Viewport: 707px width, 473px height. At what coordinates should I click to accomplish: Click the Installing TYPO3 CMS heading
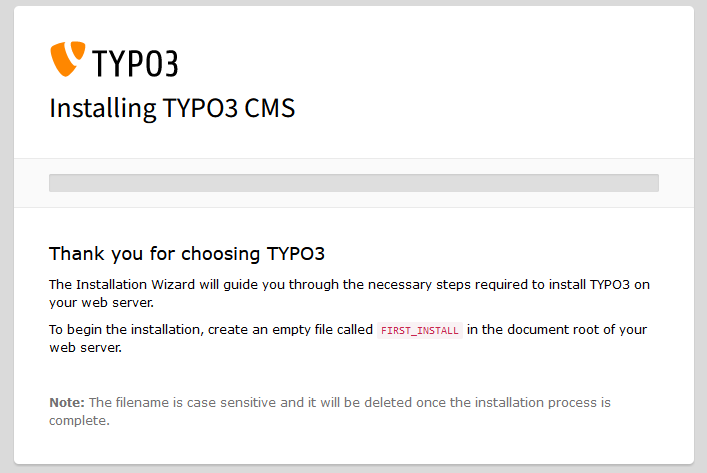click(172, 108)
